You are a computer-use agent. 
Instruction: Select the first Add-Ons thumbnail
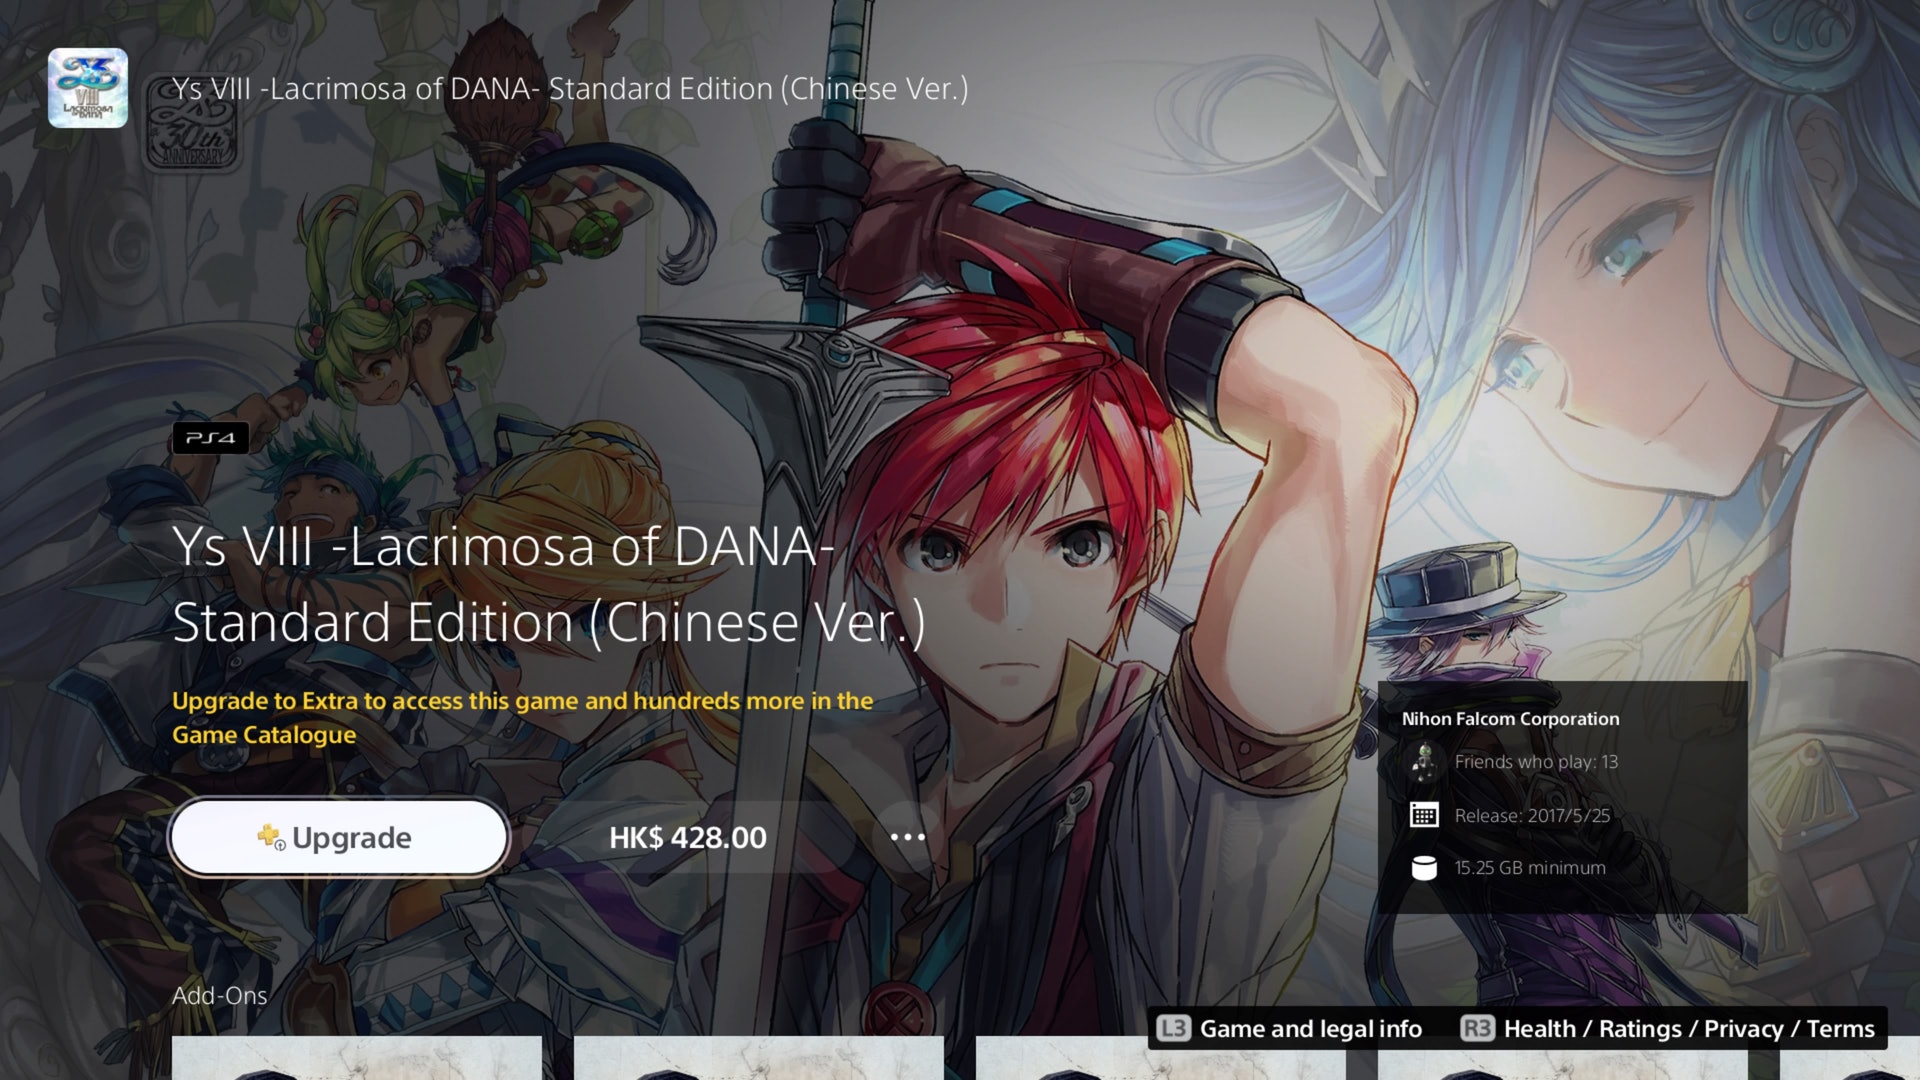pos(357,1058)
